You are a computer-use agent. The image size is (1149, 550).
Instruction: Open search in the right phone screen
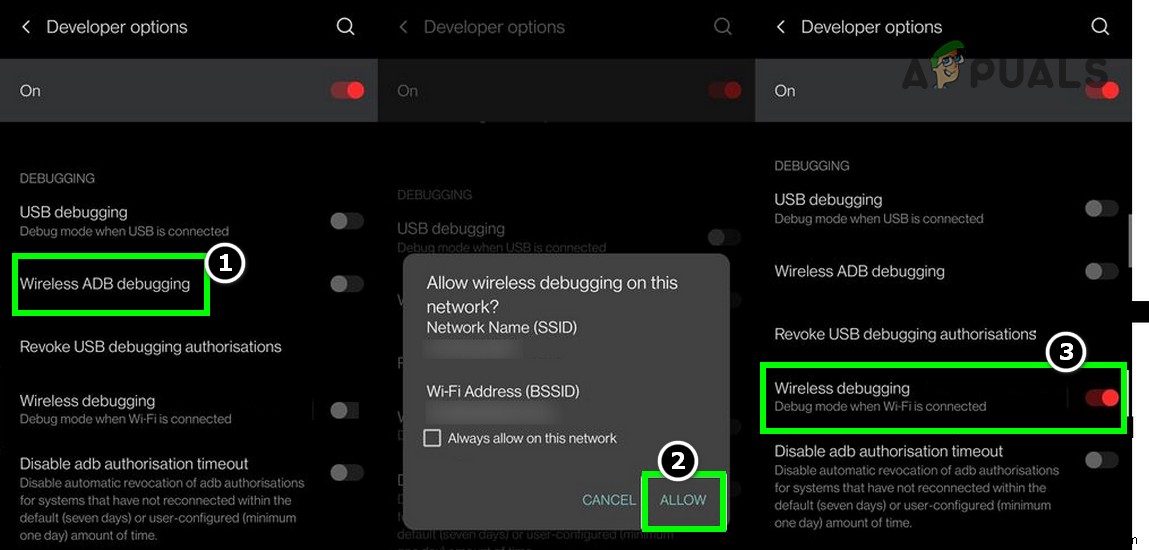(x=1100, y=27)
